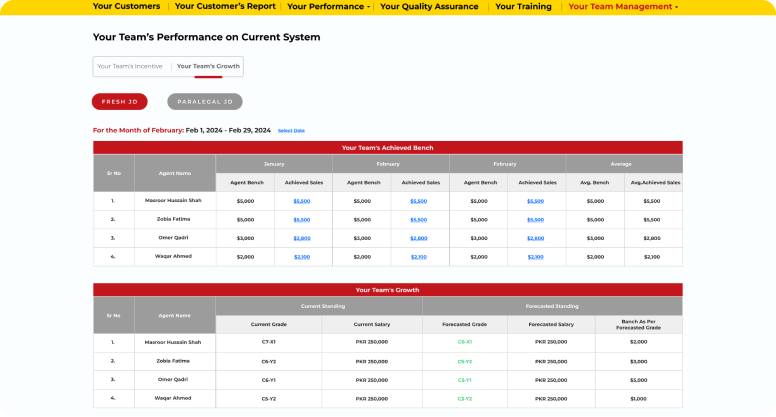Open the Your Training menu item
This screenshot has height=417, width=776.
tap(523, 6)
